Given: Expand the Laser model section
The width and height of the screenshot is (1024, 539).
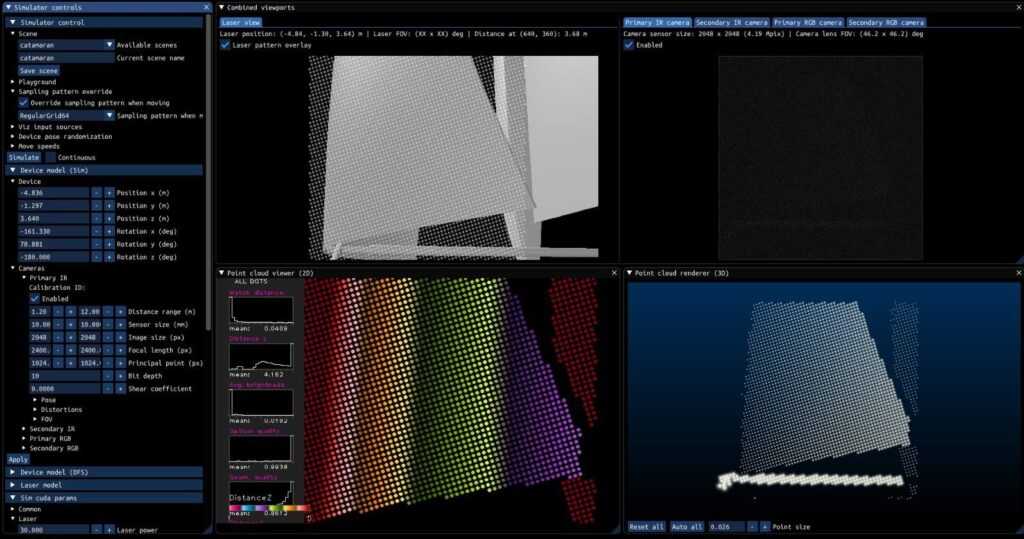Looking at the screenshot, I should click(x=14, y=484).
